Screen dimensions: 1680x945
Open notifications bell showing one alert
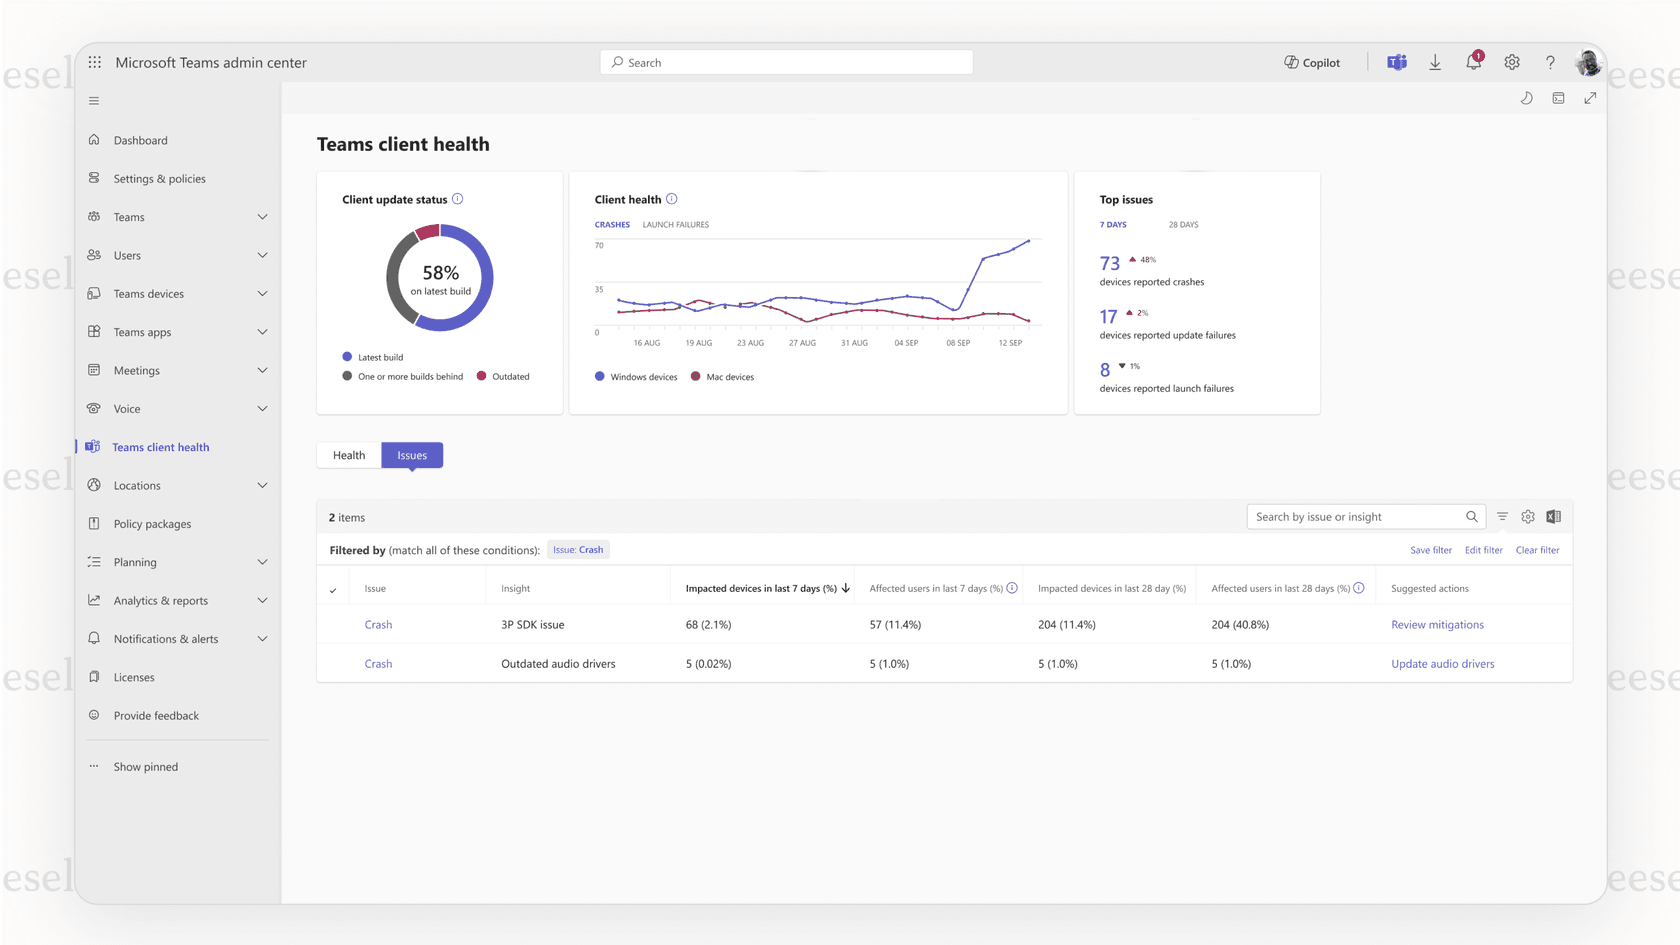pos(1473,62)
